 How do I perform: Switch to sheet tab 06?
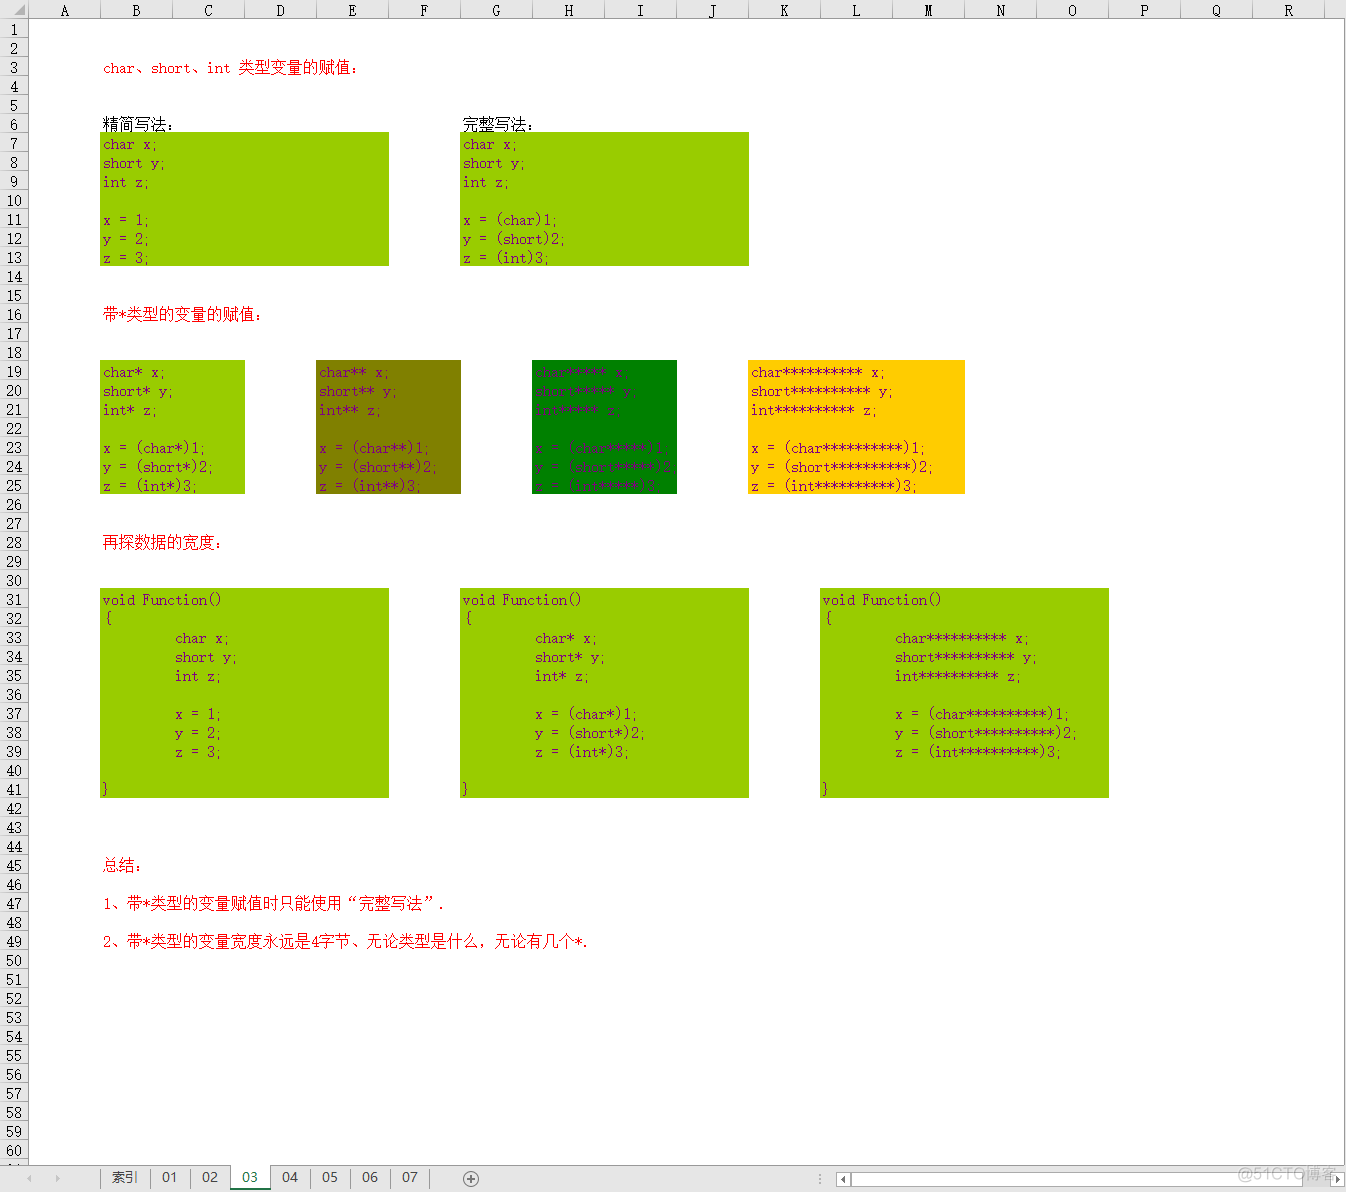pyautogui.click(x=370, y=1177)
